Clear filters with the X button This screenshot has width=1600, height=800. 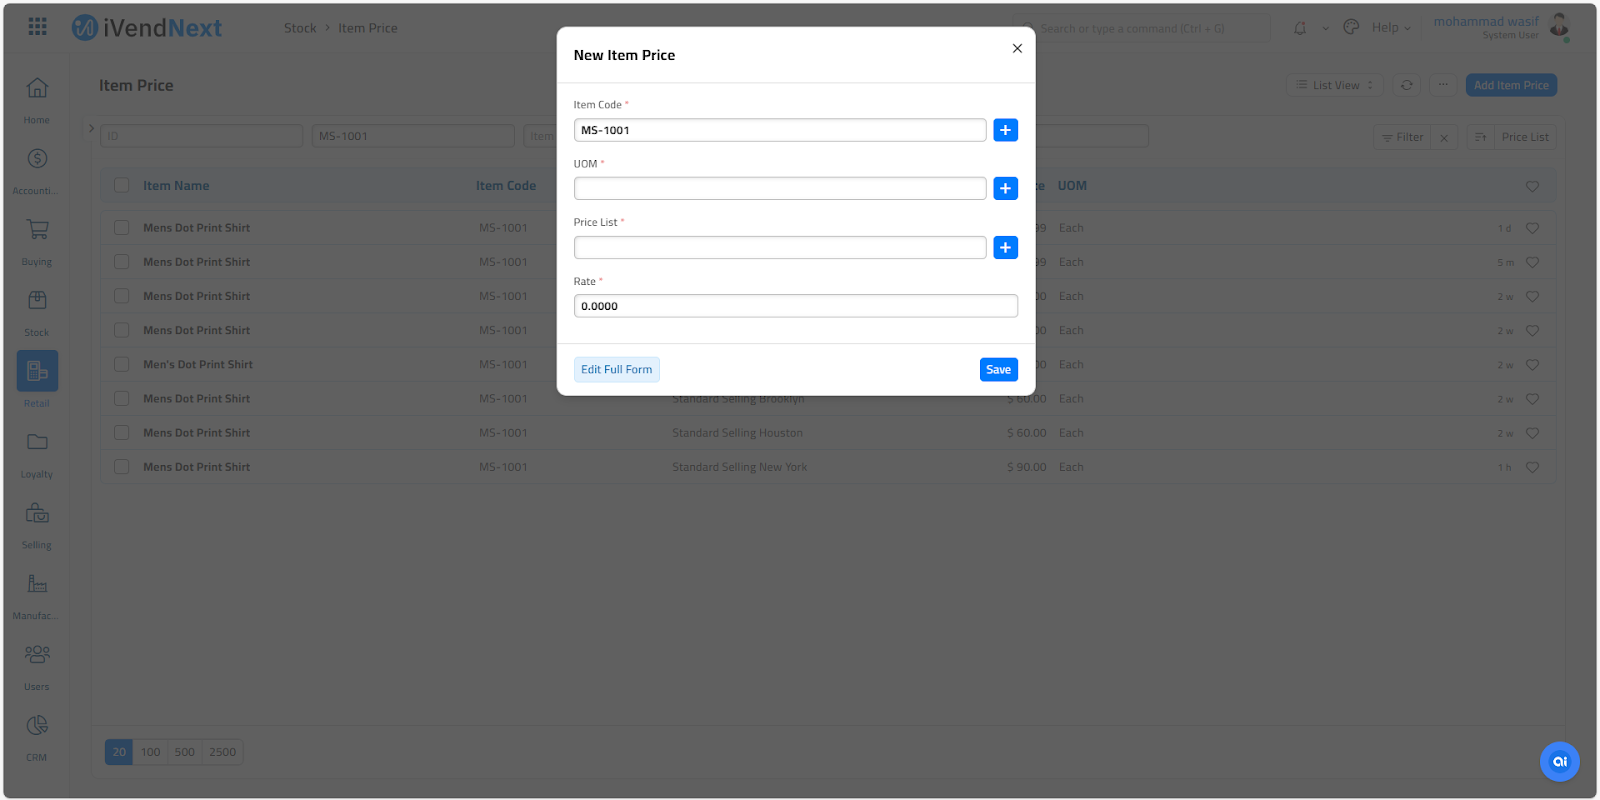pos(1444,137)
